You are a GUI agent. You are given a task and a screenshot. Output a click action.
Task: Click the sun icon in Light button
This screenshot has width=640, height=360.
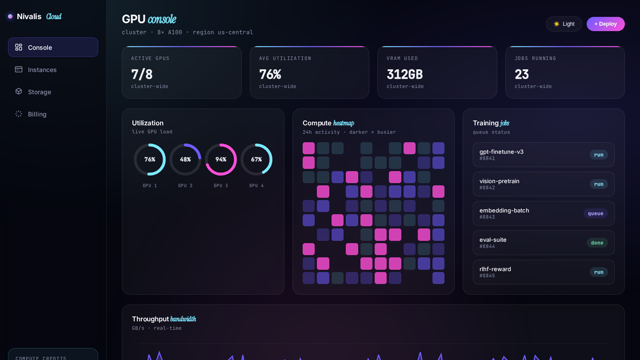click(x=556, y=24)
